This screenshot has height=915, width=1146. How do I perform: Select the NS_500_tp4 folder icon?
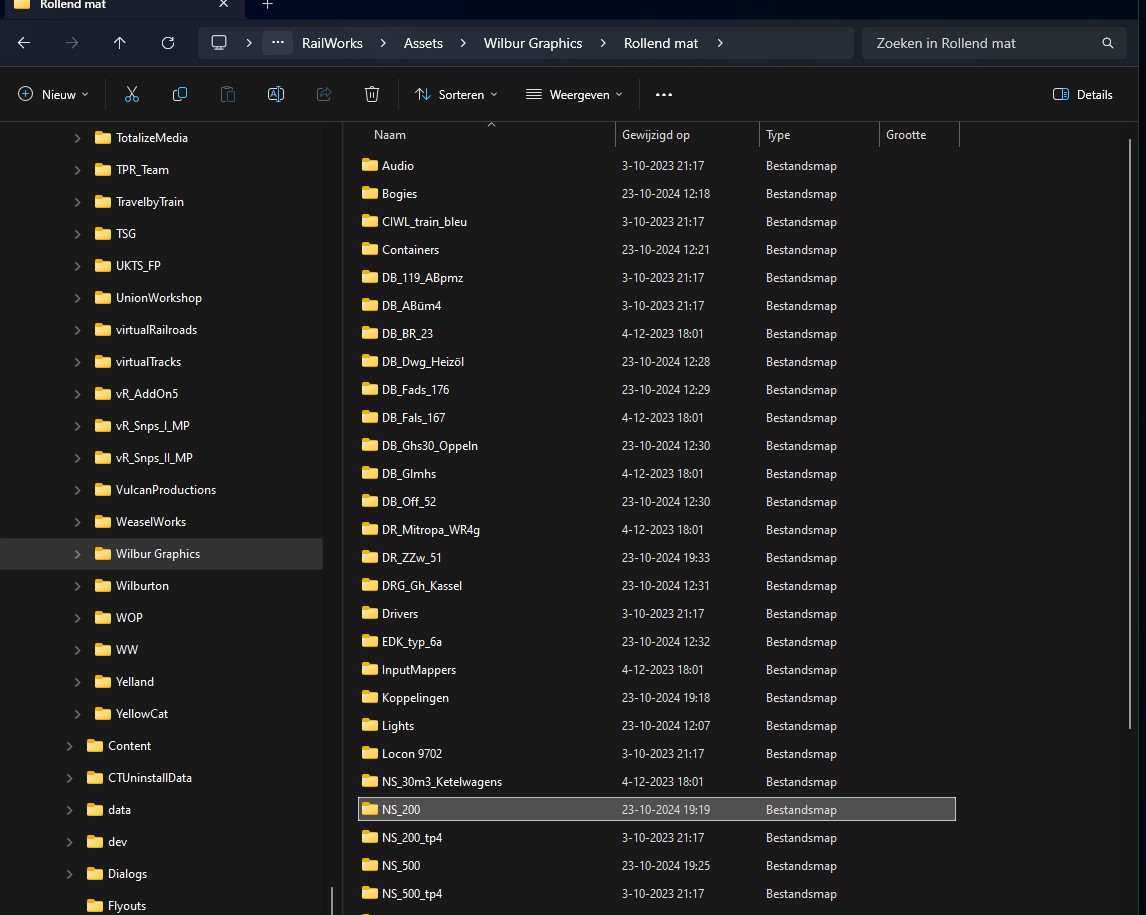pos(370,893)
